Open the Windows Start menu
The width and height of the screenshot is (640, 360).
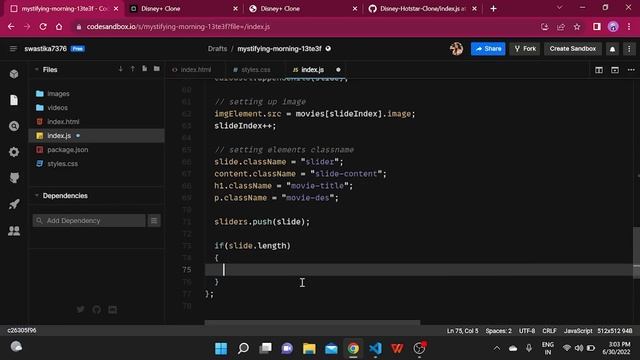221,348
